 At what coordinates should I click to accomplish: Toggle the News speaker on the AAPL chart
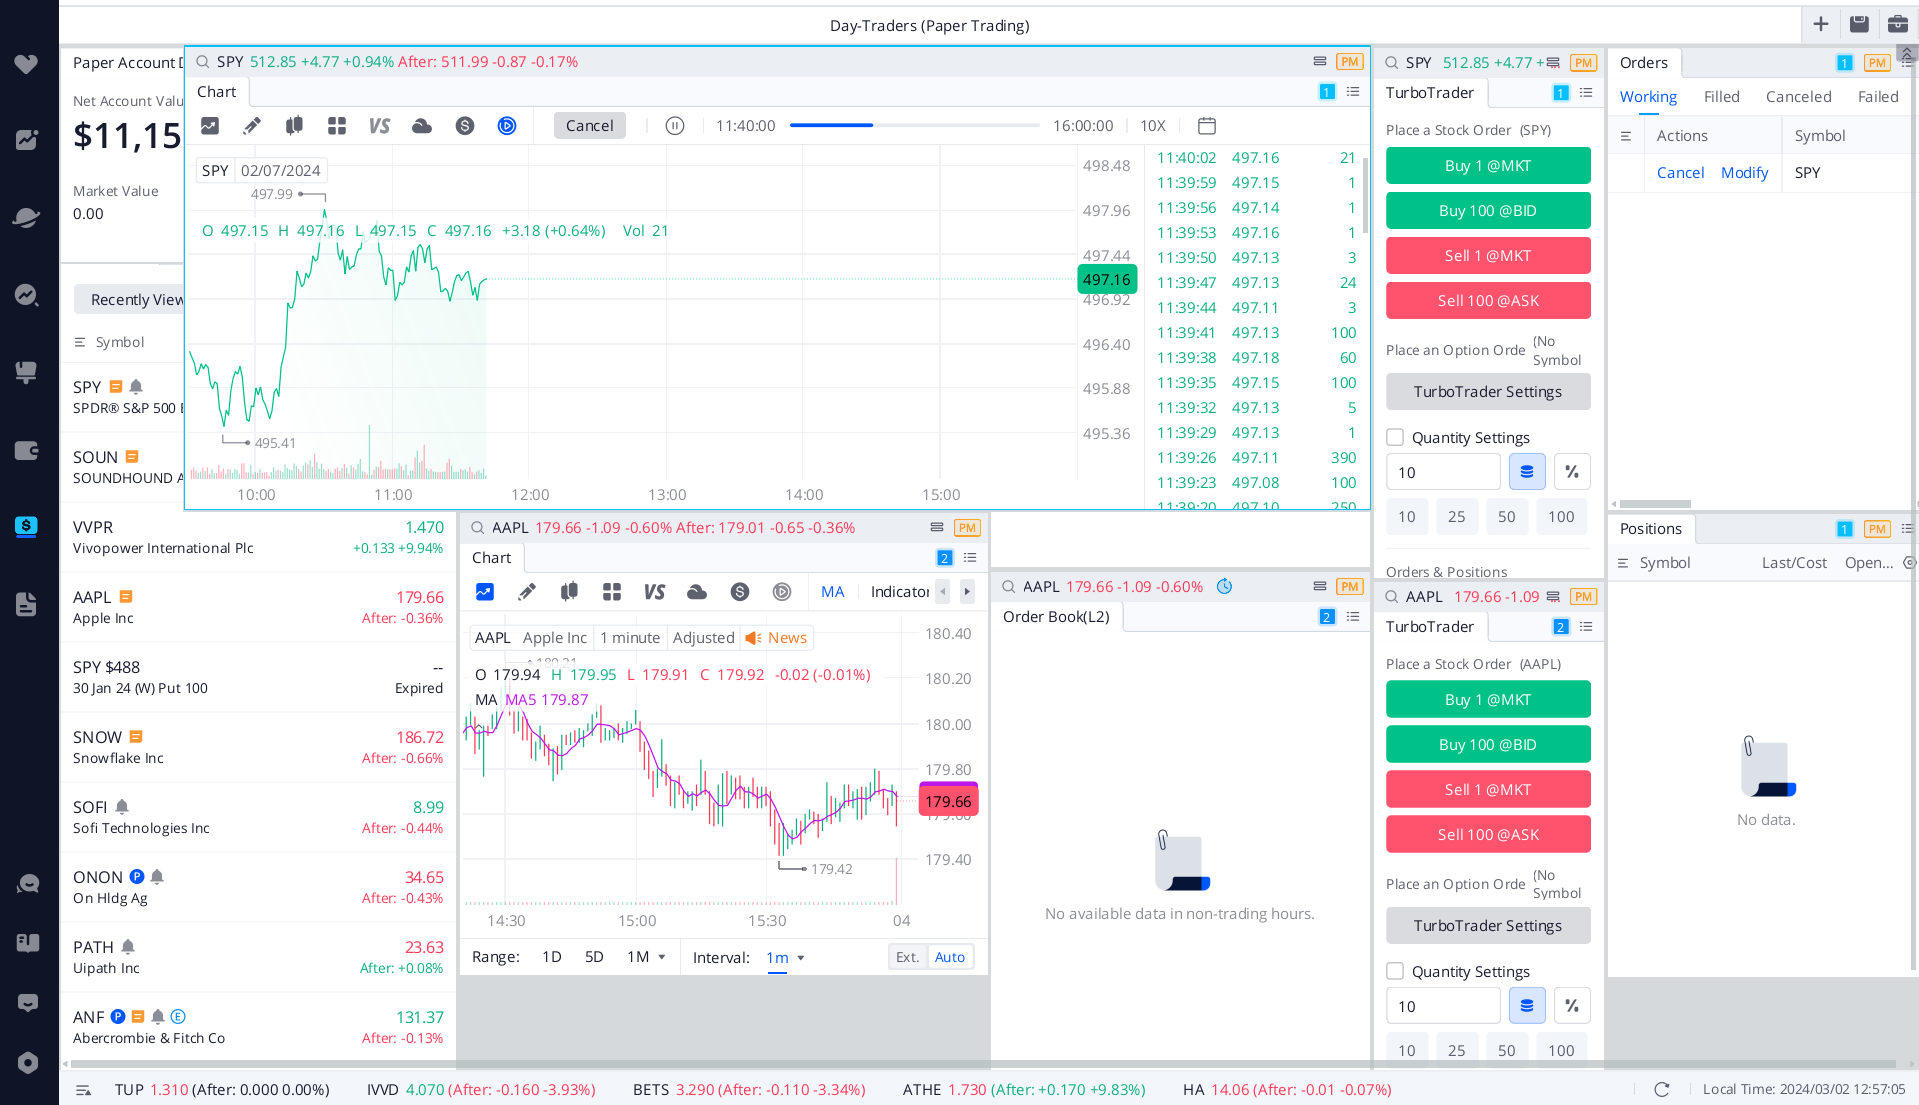752,637
